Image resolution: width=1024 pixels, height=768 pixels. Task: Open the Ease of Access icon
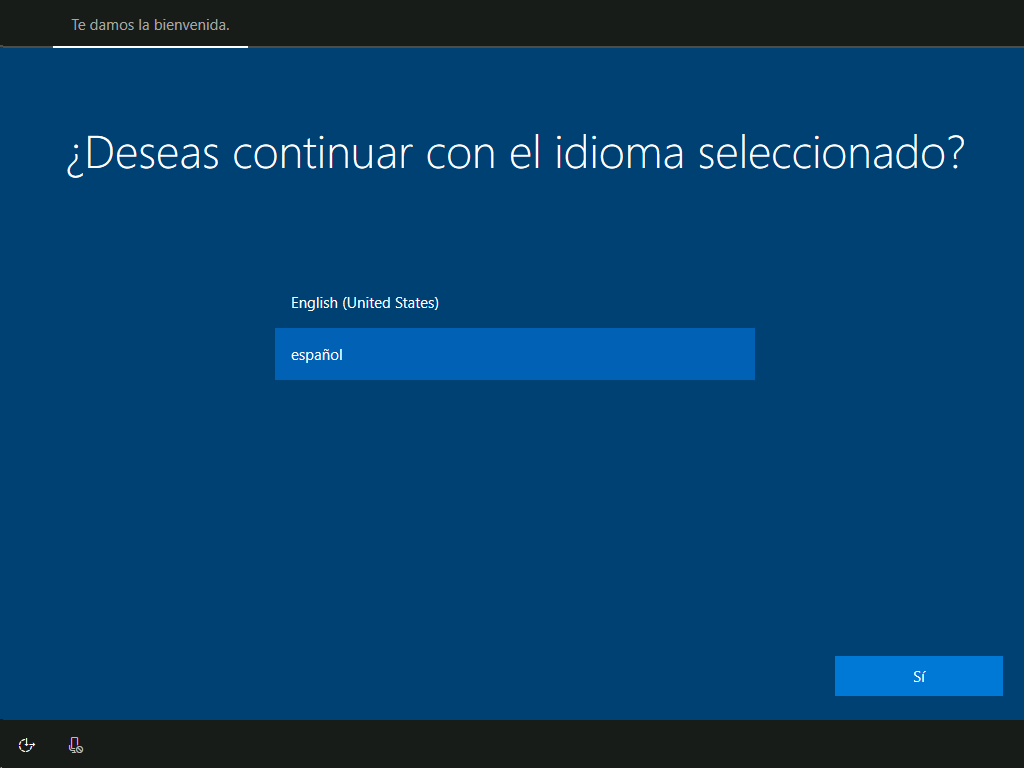(27, 744)
